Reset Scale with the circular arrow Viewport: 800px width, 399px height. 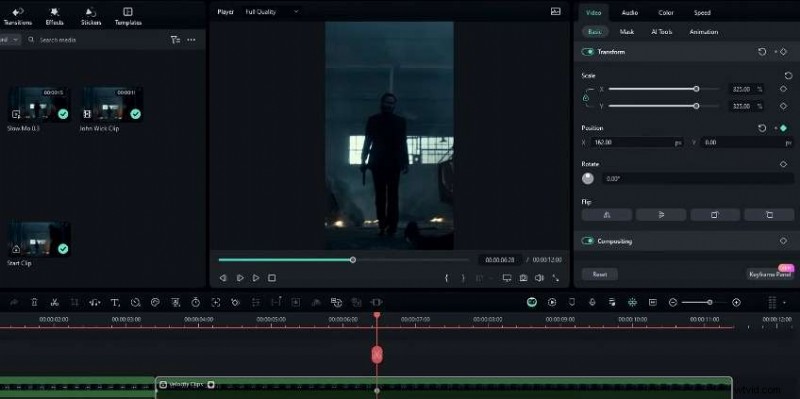(x=788, y=76)
